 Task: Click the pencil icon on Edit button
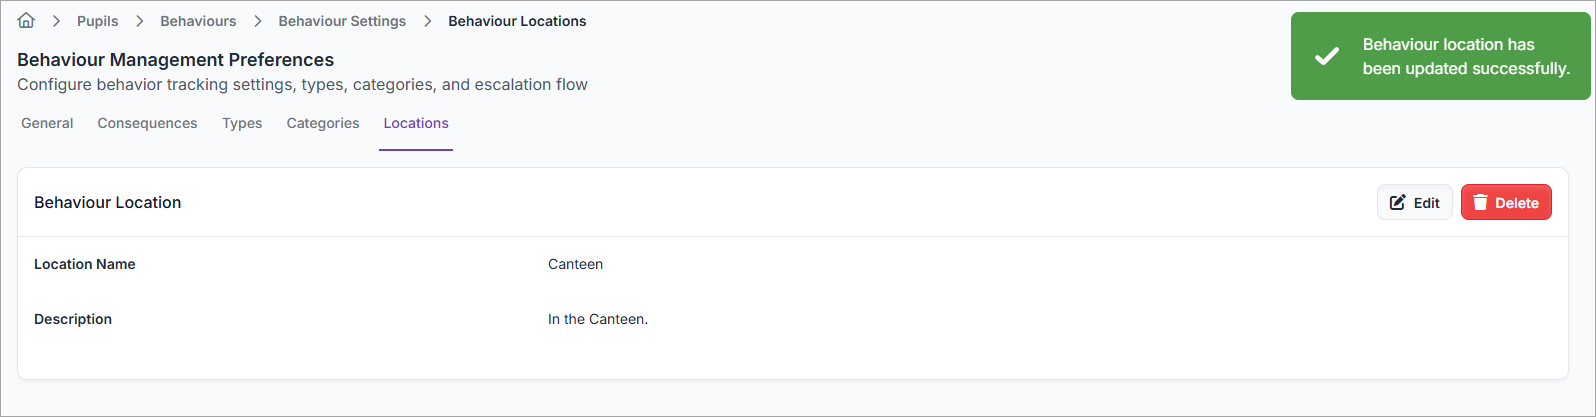point(1398,202)
